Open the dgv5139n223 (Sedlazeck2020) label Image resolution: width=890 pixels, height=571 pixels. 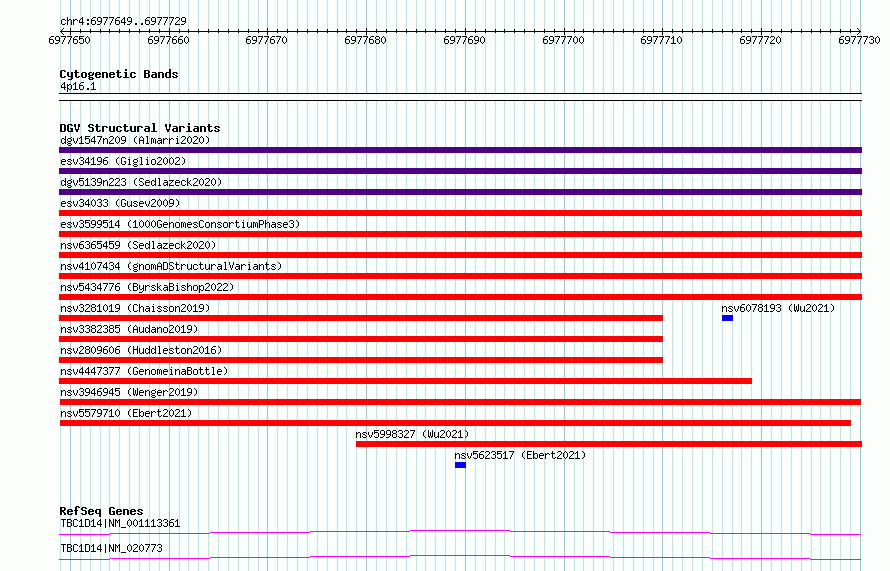[x=141, y=182]
